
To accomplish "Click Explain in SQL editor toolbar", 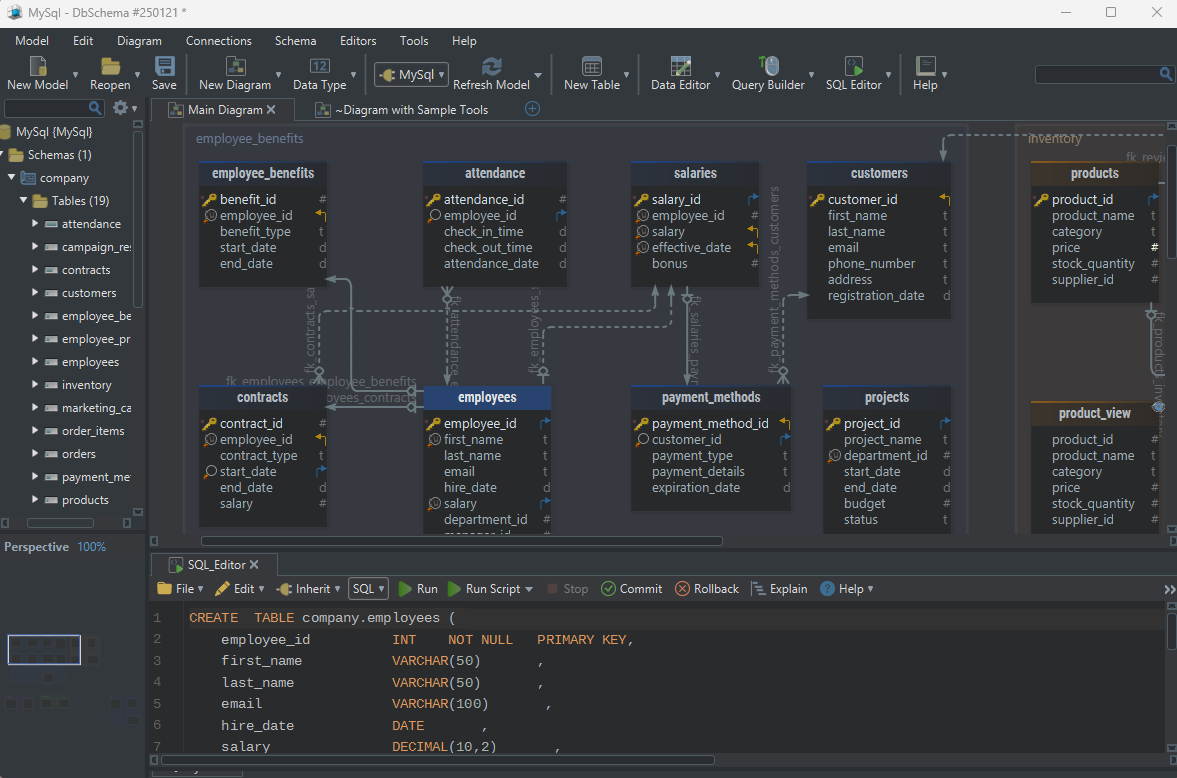I will pyautogui.click(x=779, y=589).
